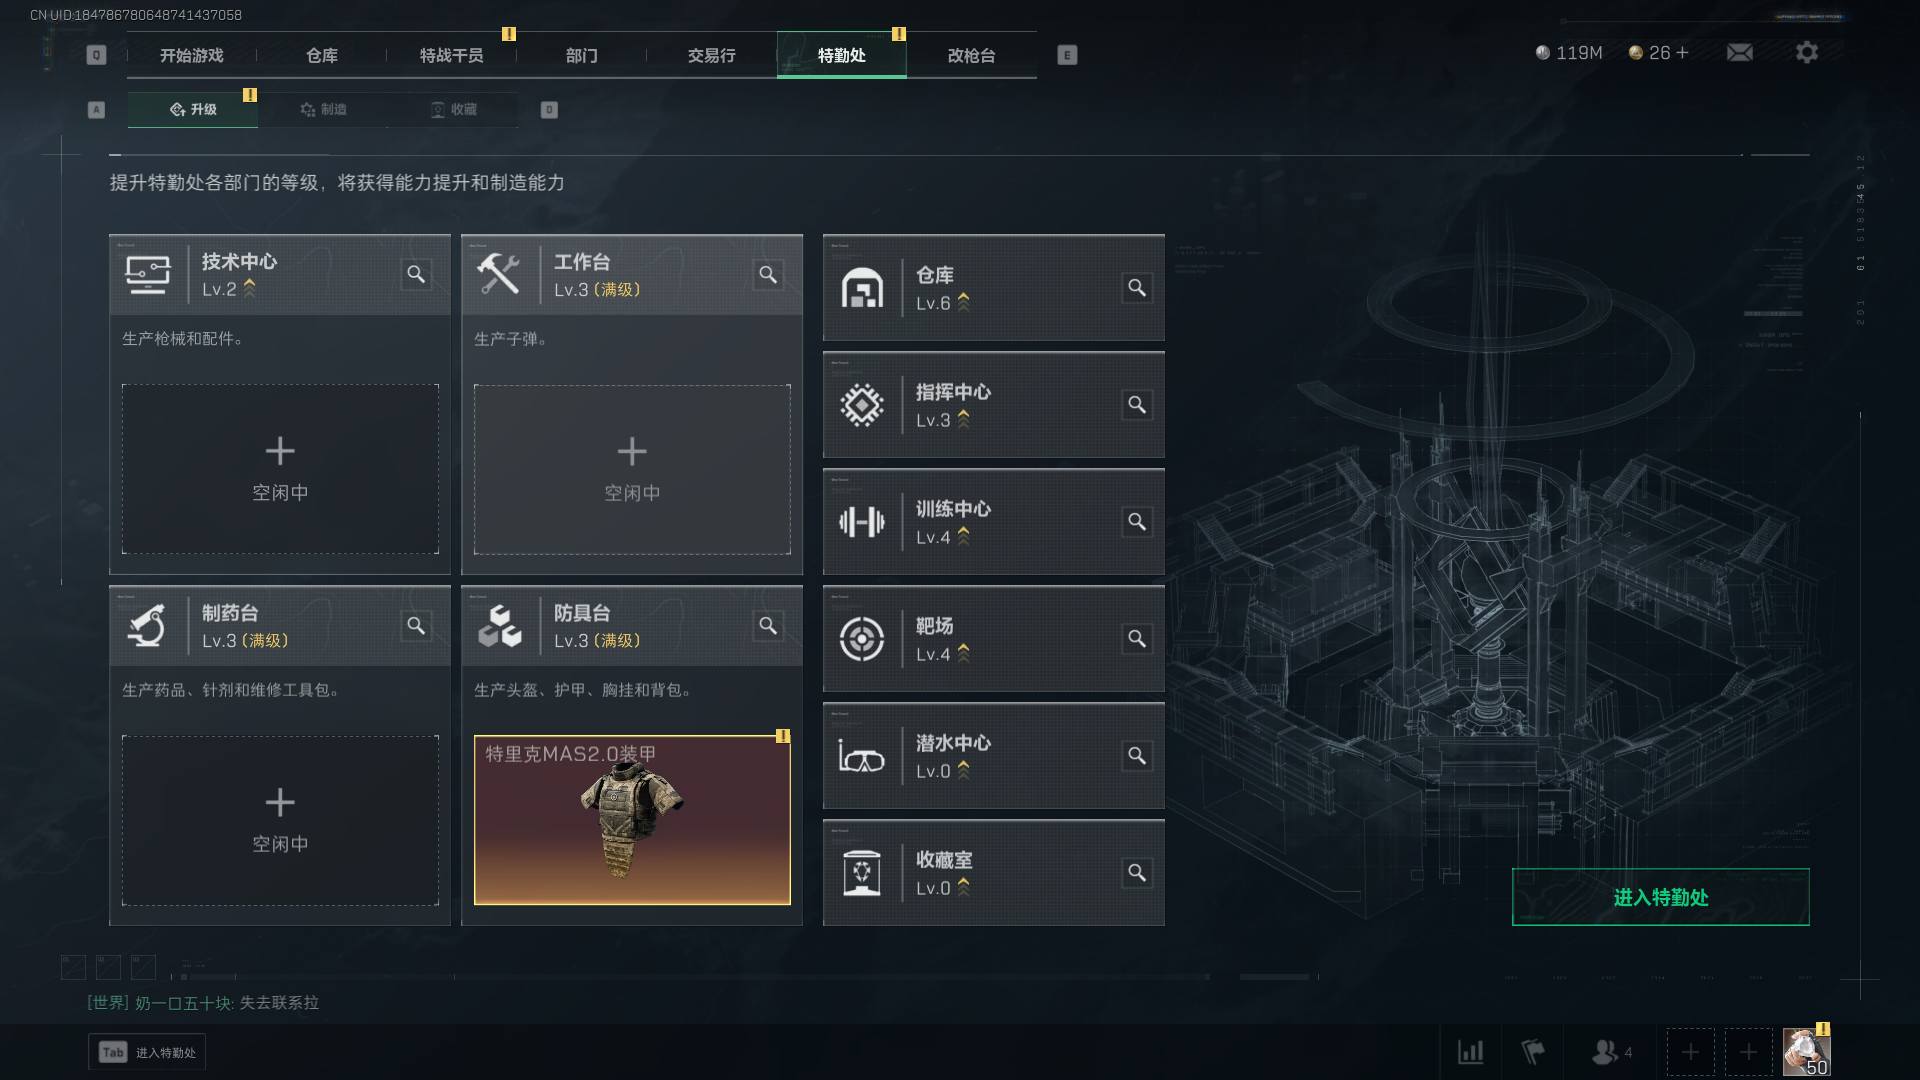Upgrade 潜水中心 using its level arrow
This screenshot has width=1920, height=1080.
963,770
